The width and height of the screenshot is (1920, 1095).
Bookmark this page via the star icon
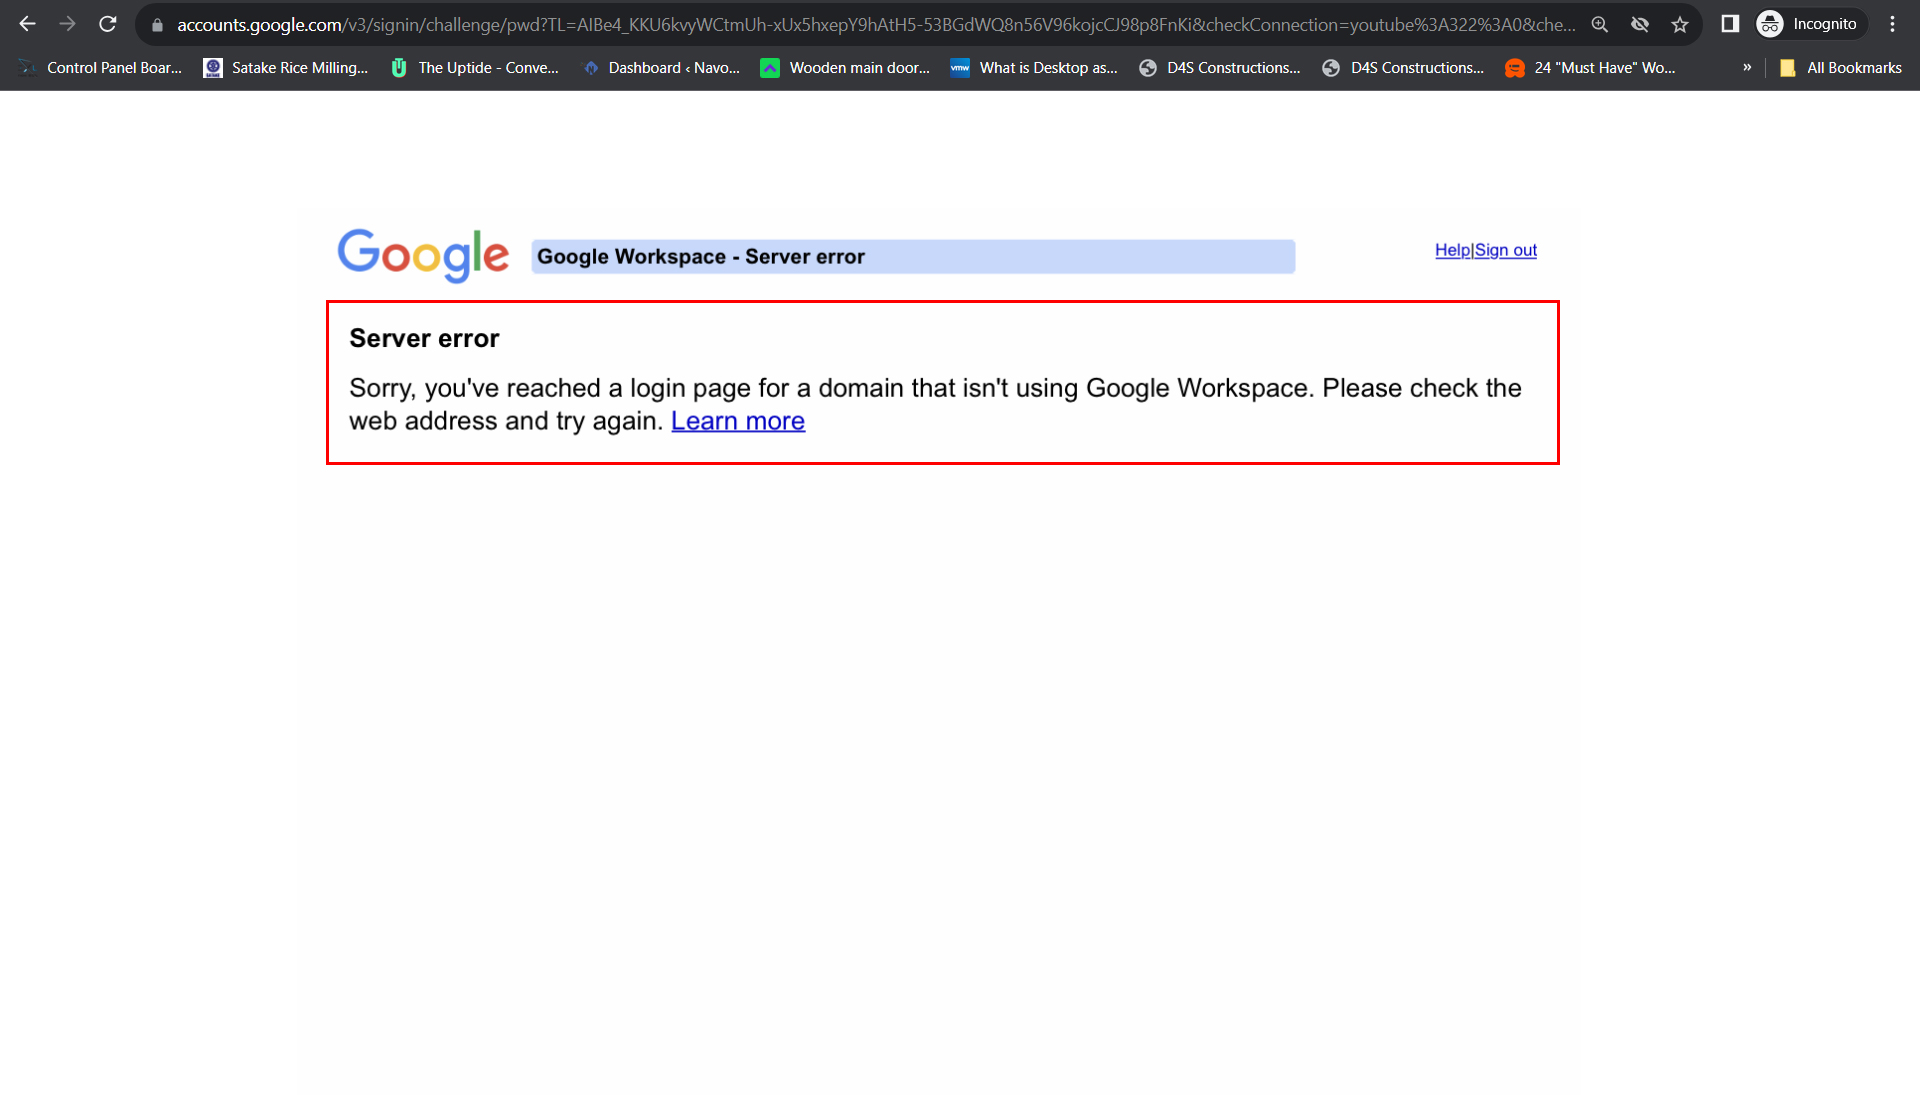[1680, 24]
